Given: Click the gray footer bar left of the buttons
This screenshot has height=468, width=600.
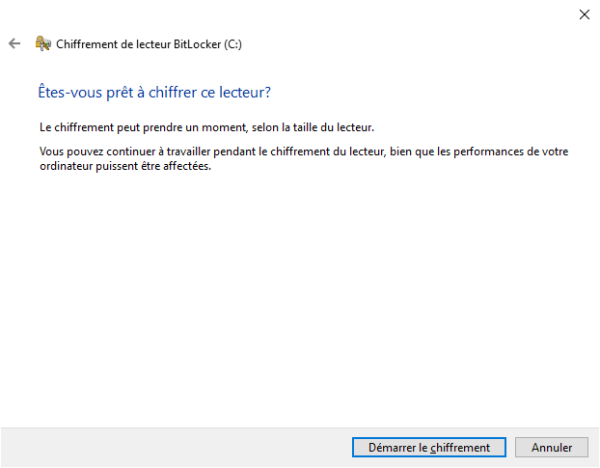Looking at the screenshot, I should 176,447.
